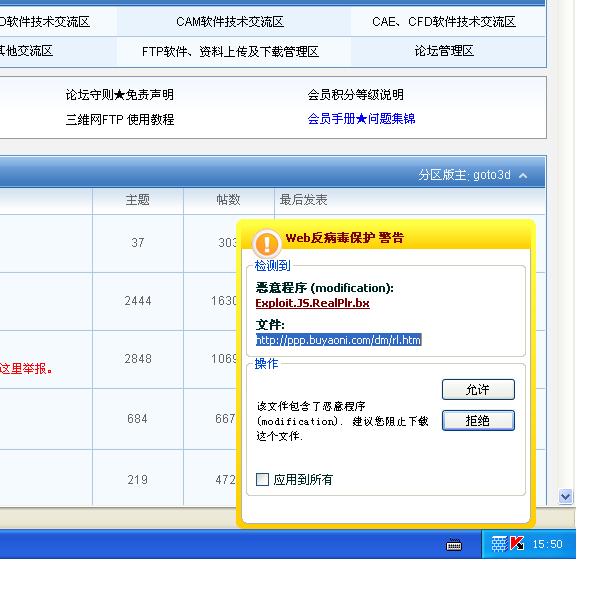Image resolution: width=600 pixels, height=600 pixels.
Task: Collapse the goto3d forum section
Action: tap(523, 176)
